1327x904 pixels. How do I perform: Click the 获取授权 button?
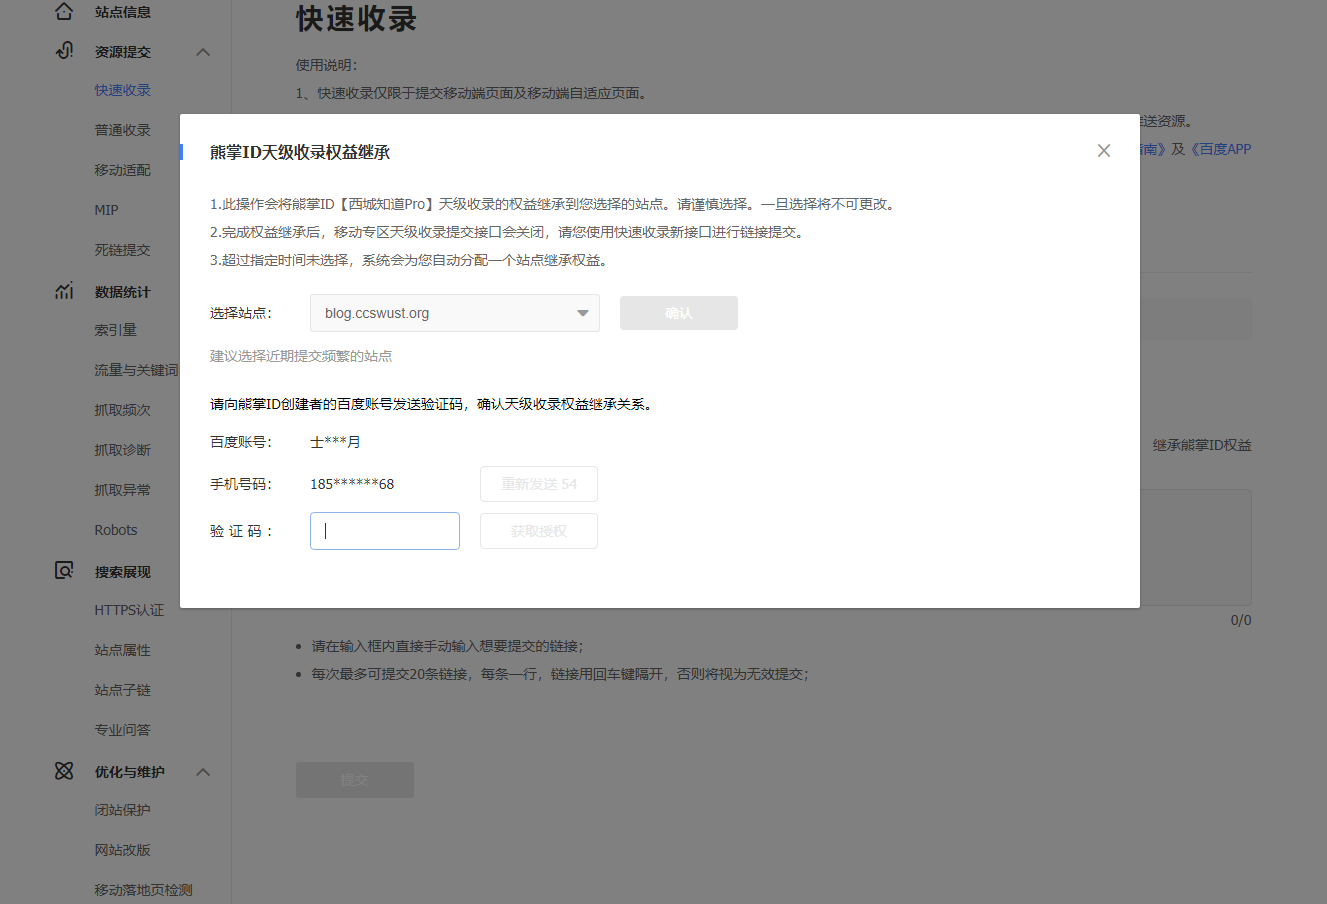[539, 531]
